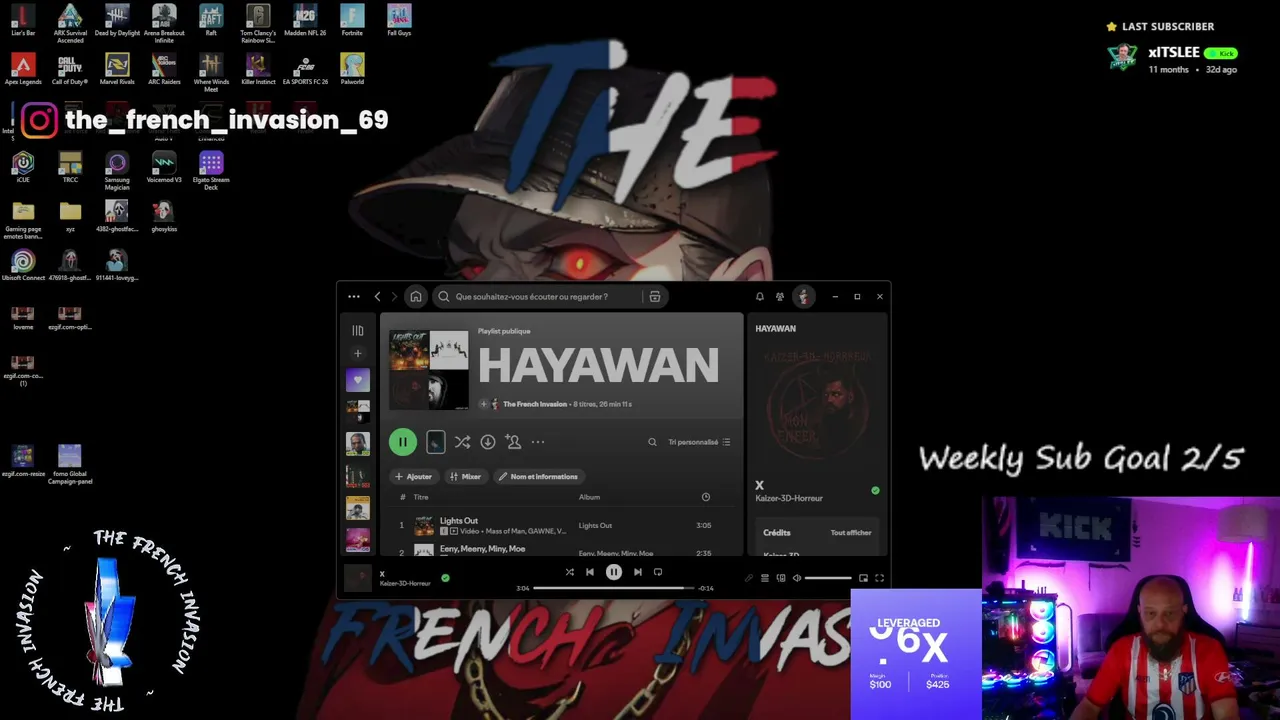The width and height of the screenshot is (1280, 720).
Task: Launch Apex Legends from the desktop
Action: pos(23,69)
